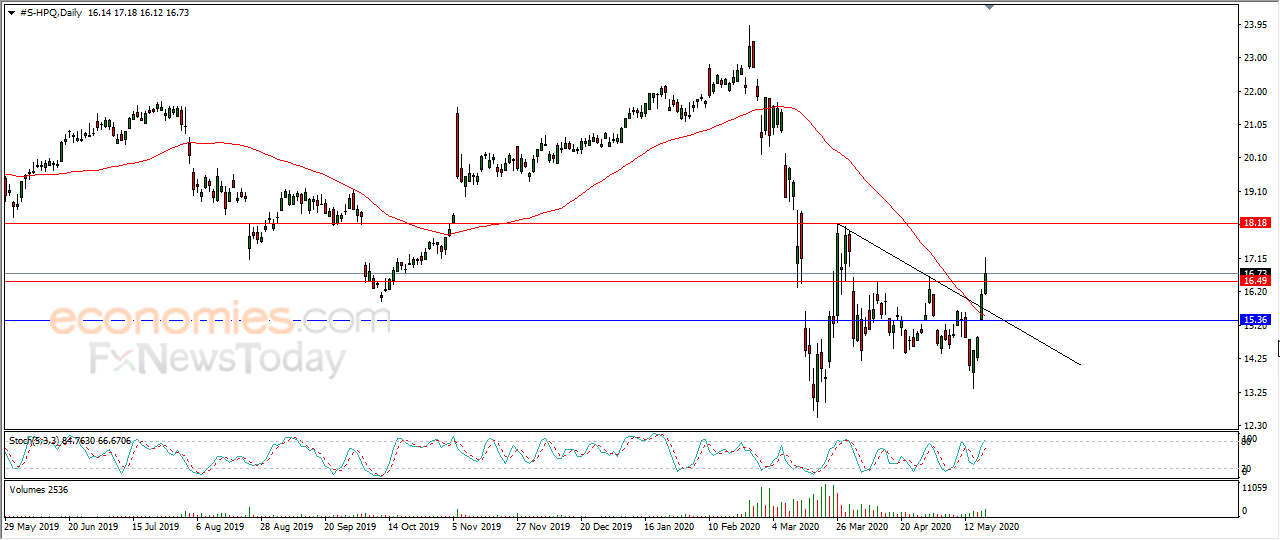Image resolution: width=1280 pixels, height=540 pixels.
Task: Click the 23.00 value on the price axis
Action: (1255, 58)
